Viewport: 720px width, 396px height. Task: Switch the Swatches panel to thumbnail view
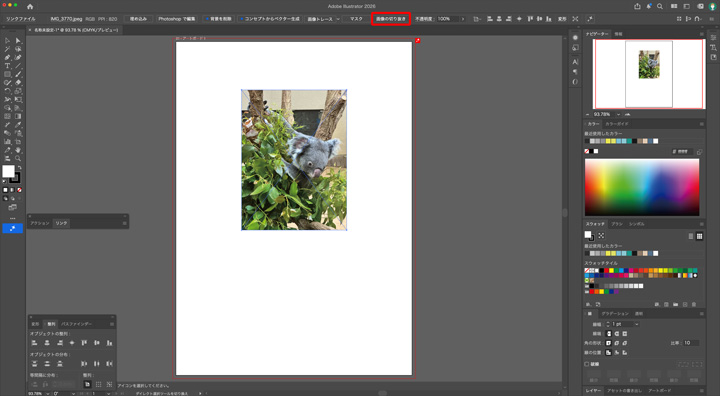click(x=699, y=236)
